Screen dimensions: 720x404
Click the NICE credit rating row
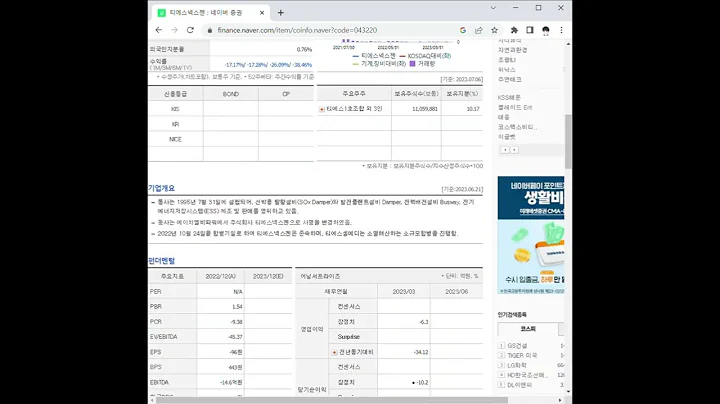[x=231, y=139]
